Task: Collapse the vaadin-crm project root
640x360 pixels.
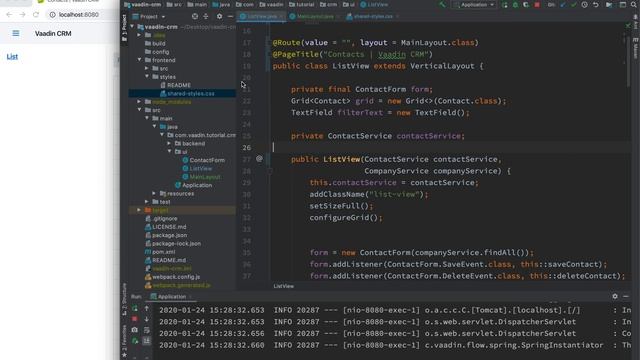Action: 132,27
